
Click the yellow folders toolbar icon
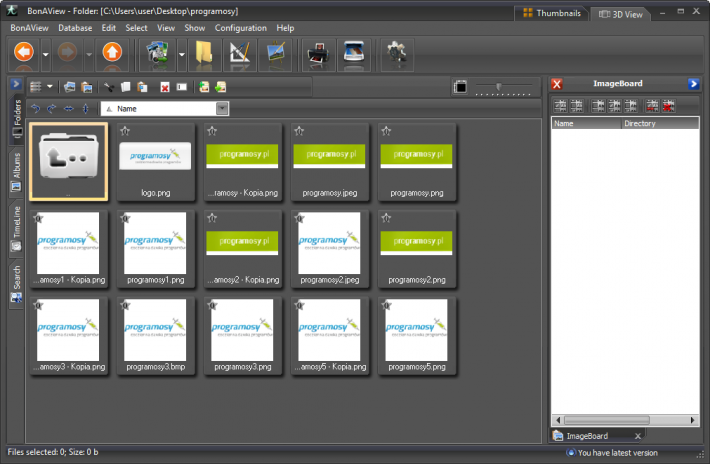coord(204,53)
